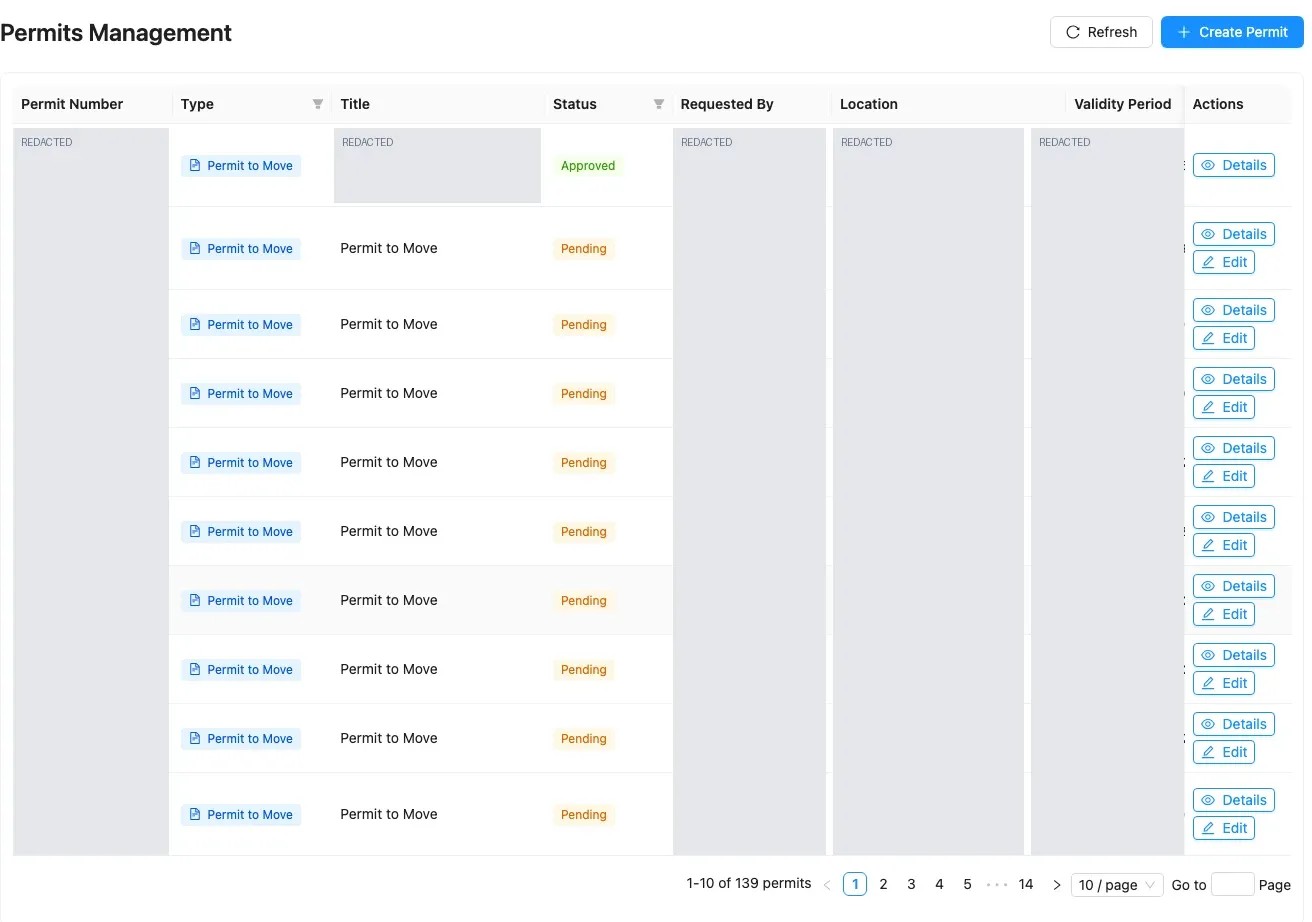Select page 1 in pagination
Screen dimensions: 1312x922
tap(855, 884)
